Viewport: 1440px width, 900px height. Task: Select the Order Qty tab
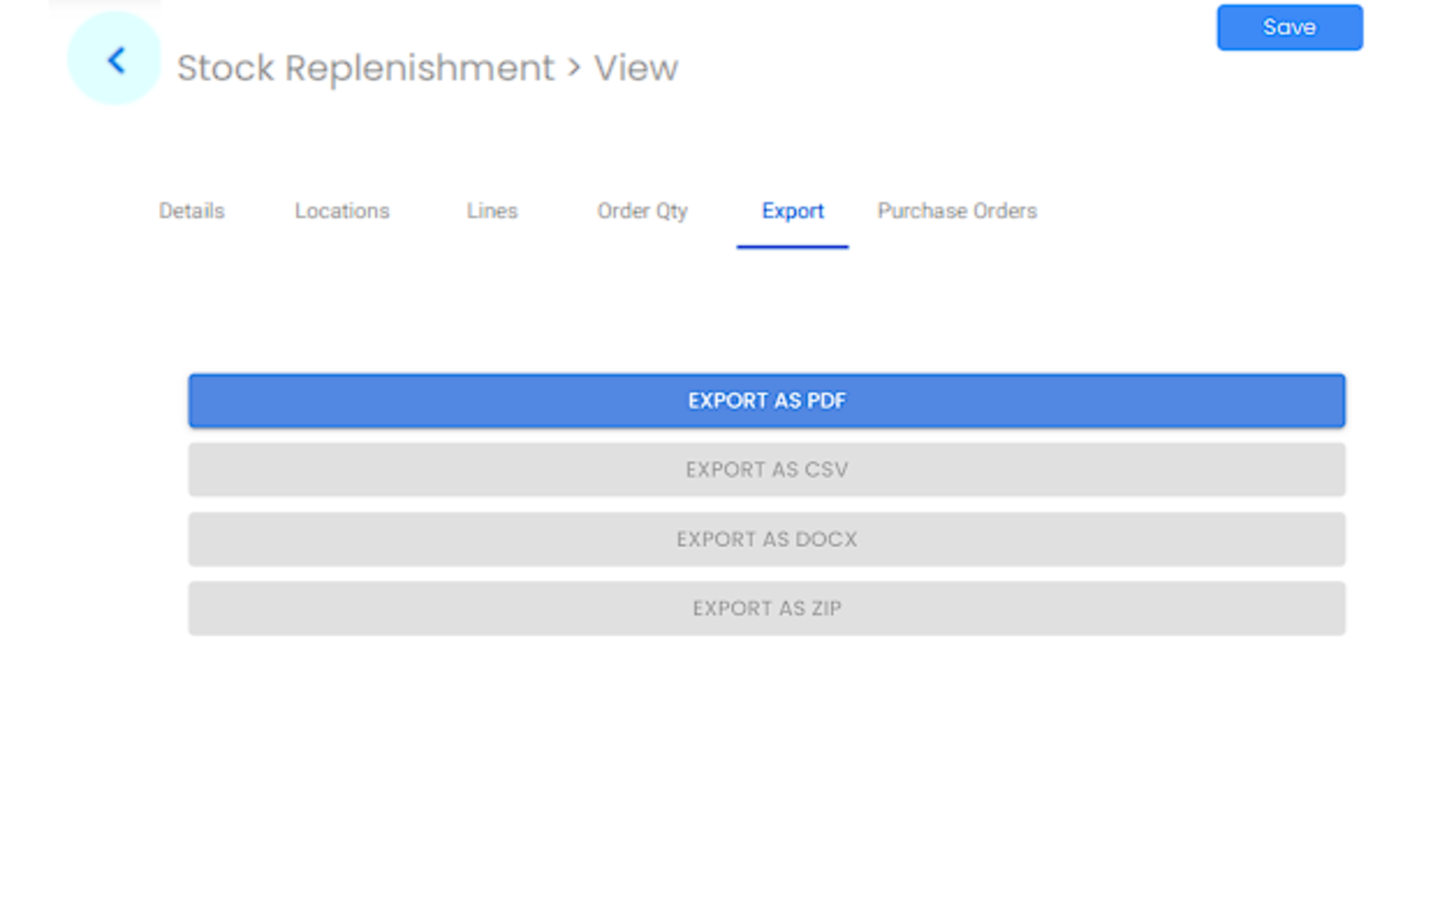click(x=642, y=211)
